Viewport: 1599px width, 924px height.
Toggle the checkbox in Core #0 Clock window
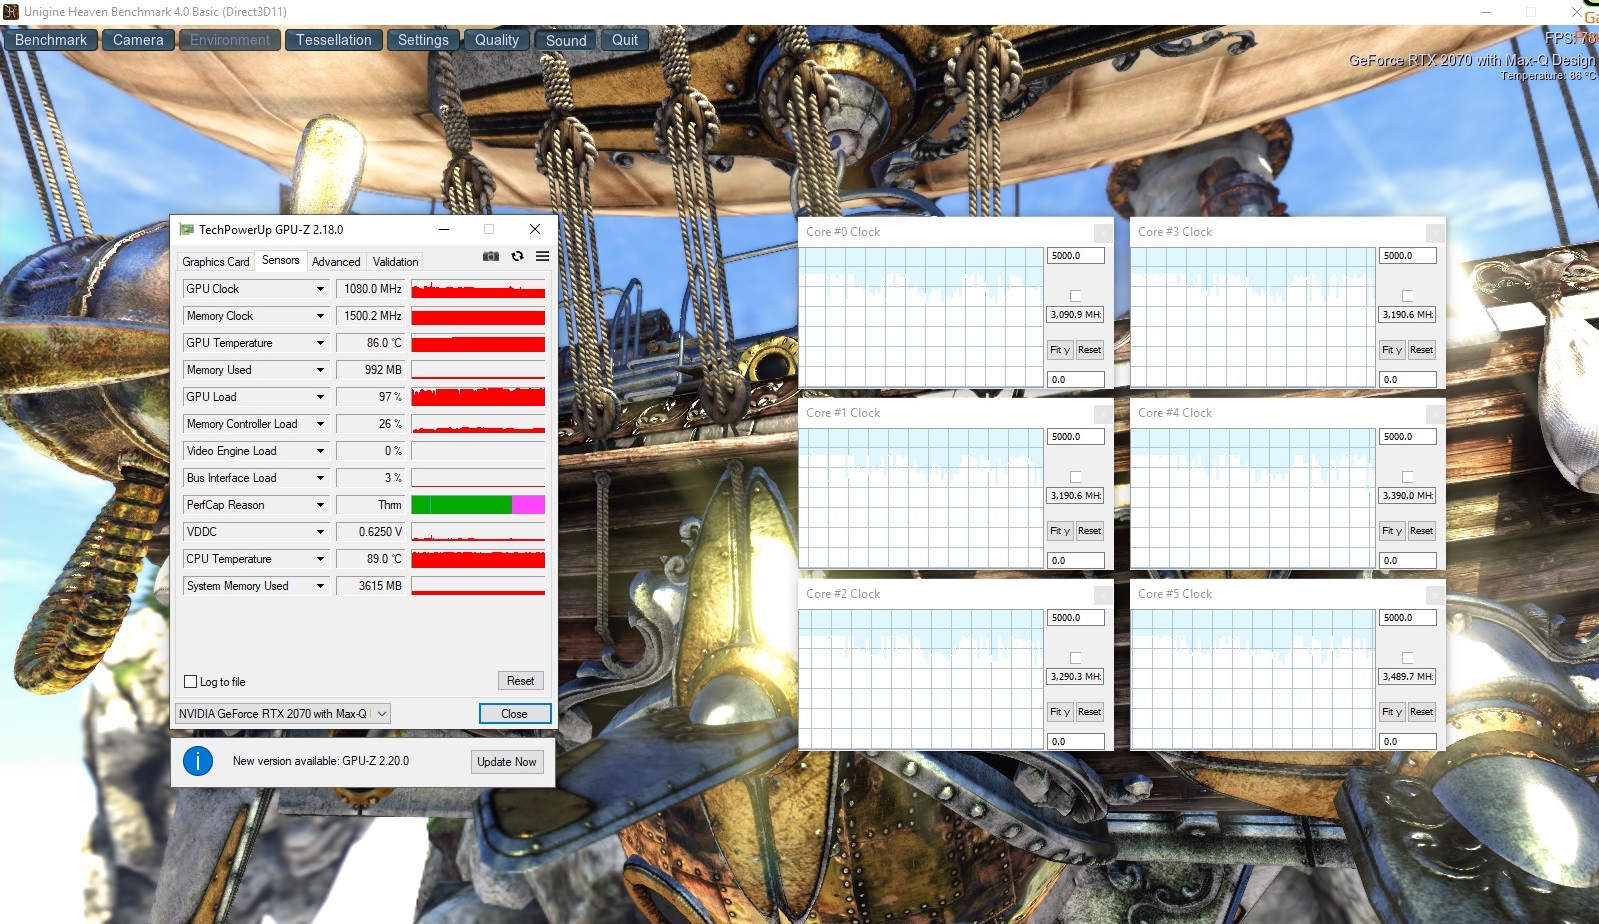[x=1076, y=296]
